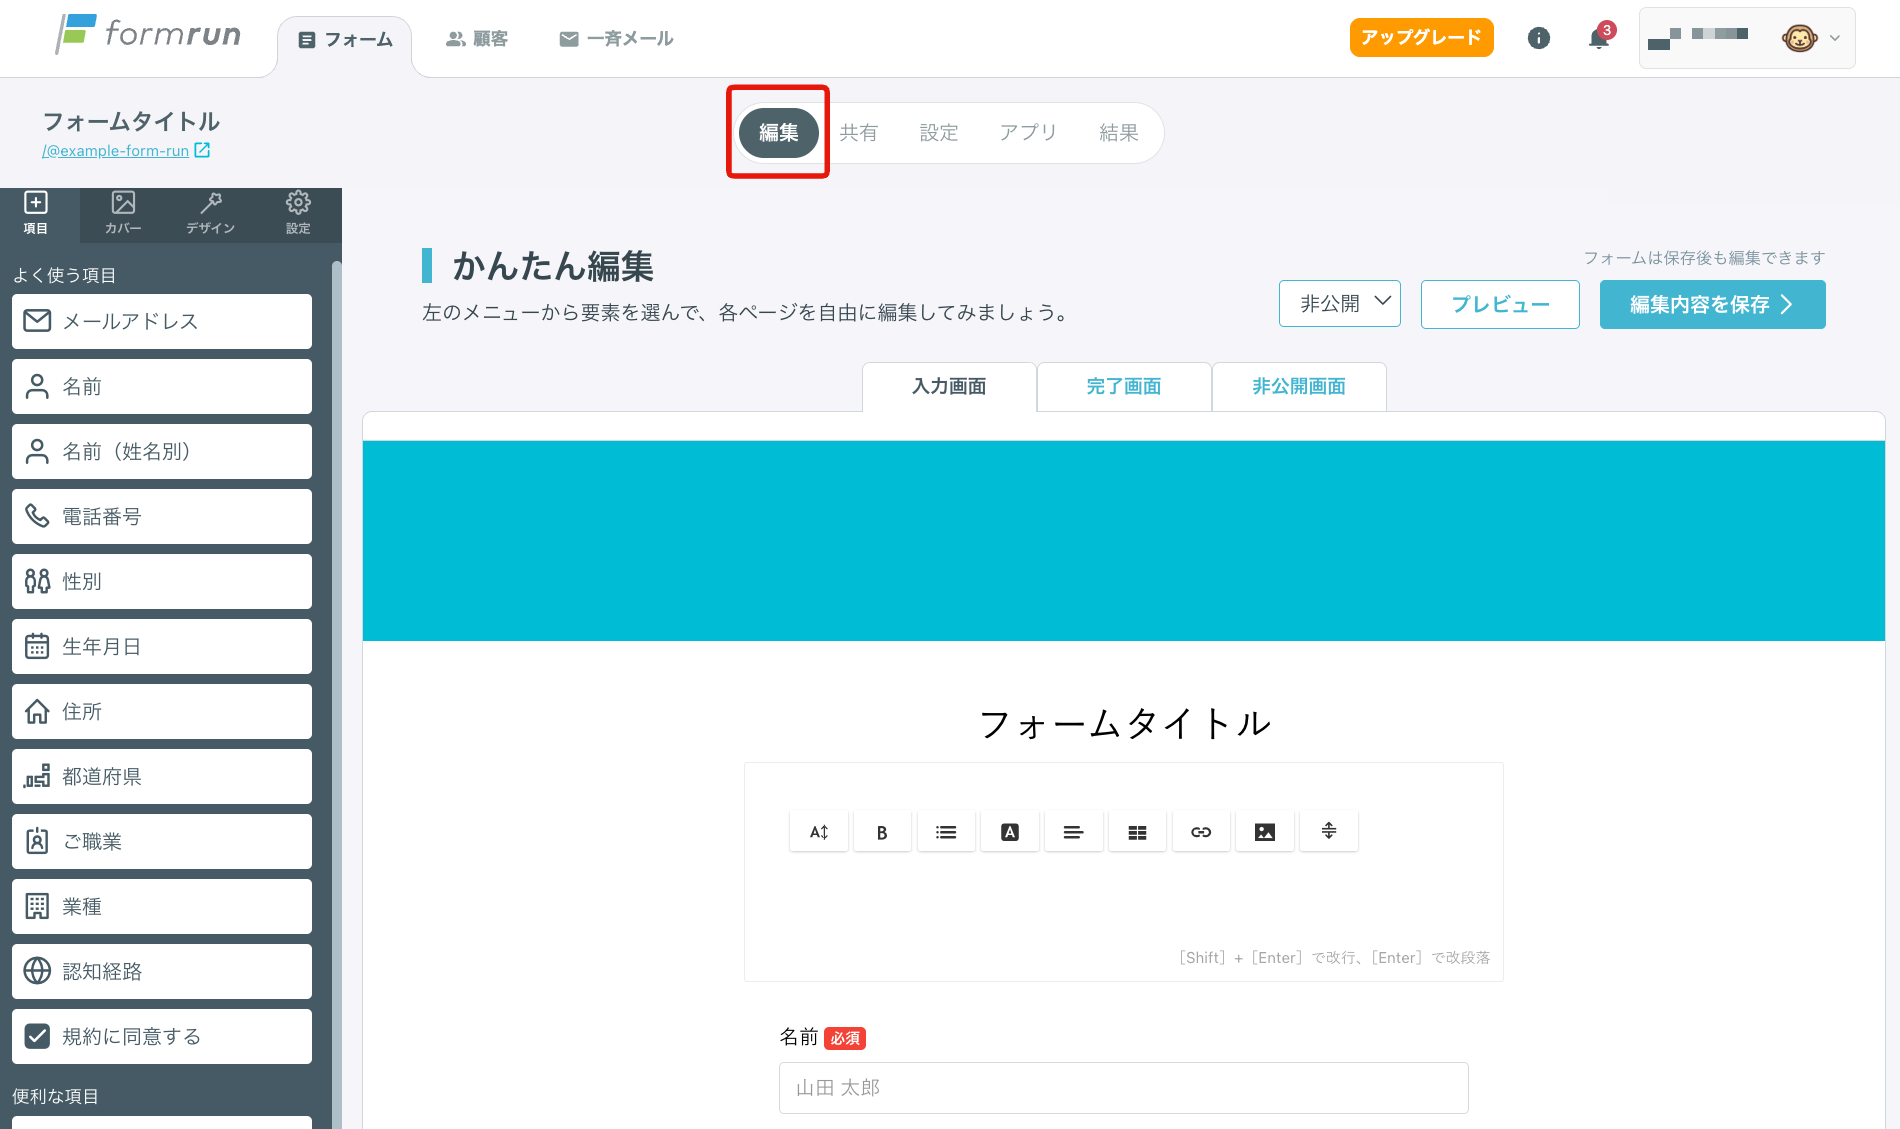This screenshot has height=1129, width=1900.
Task: Open text alignment tool
Action: 1073,832
